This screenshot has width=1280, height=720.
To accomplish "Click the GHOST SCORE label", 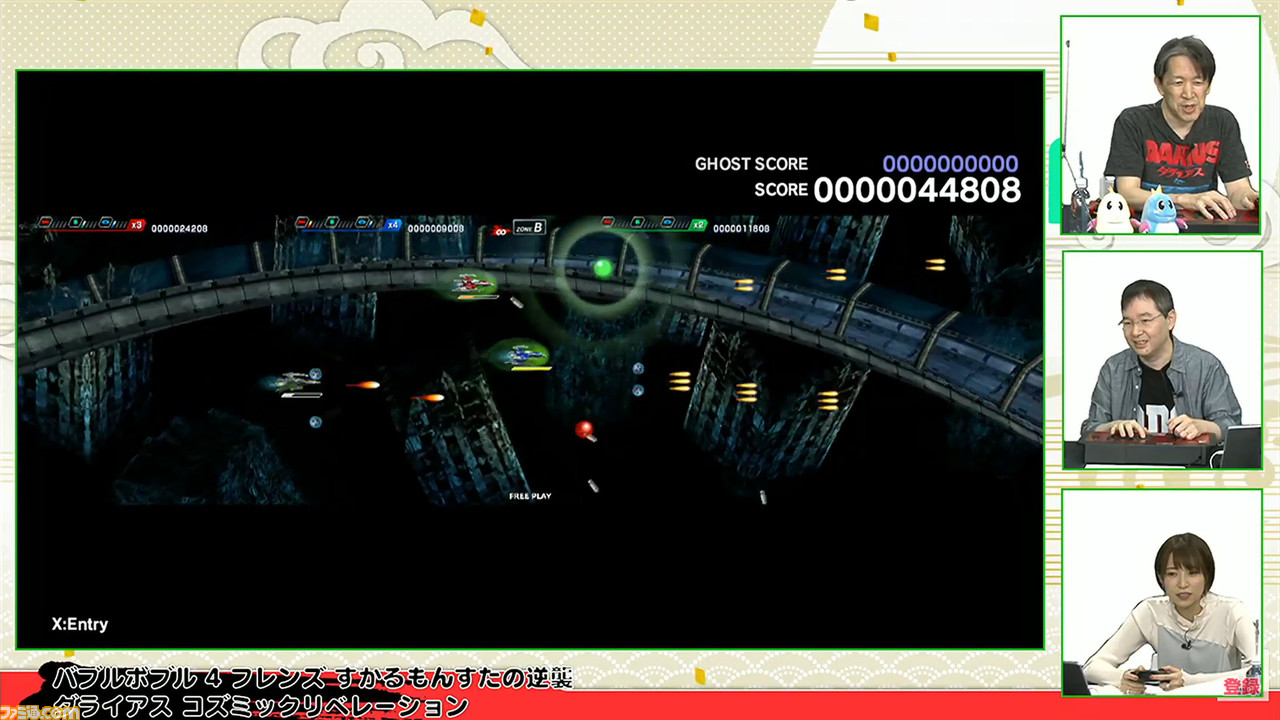I will click(751, 164).
